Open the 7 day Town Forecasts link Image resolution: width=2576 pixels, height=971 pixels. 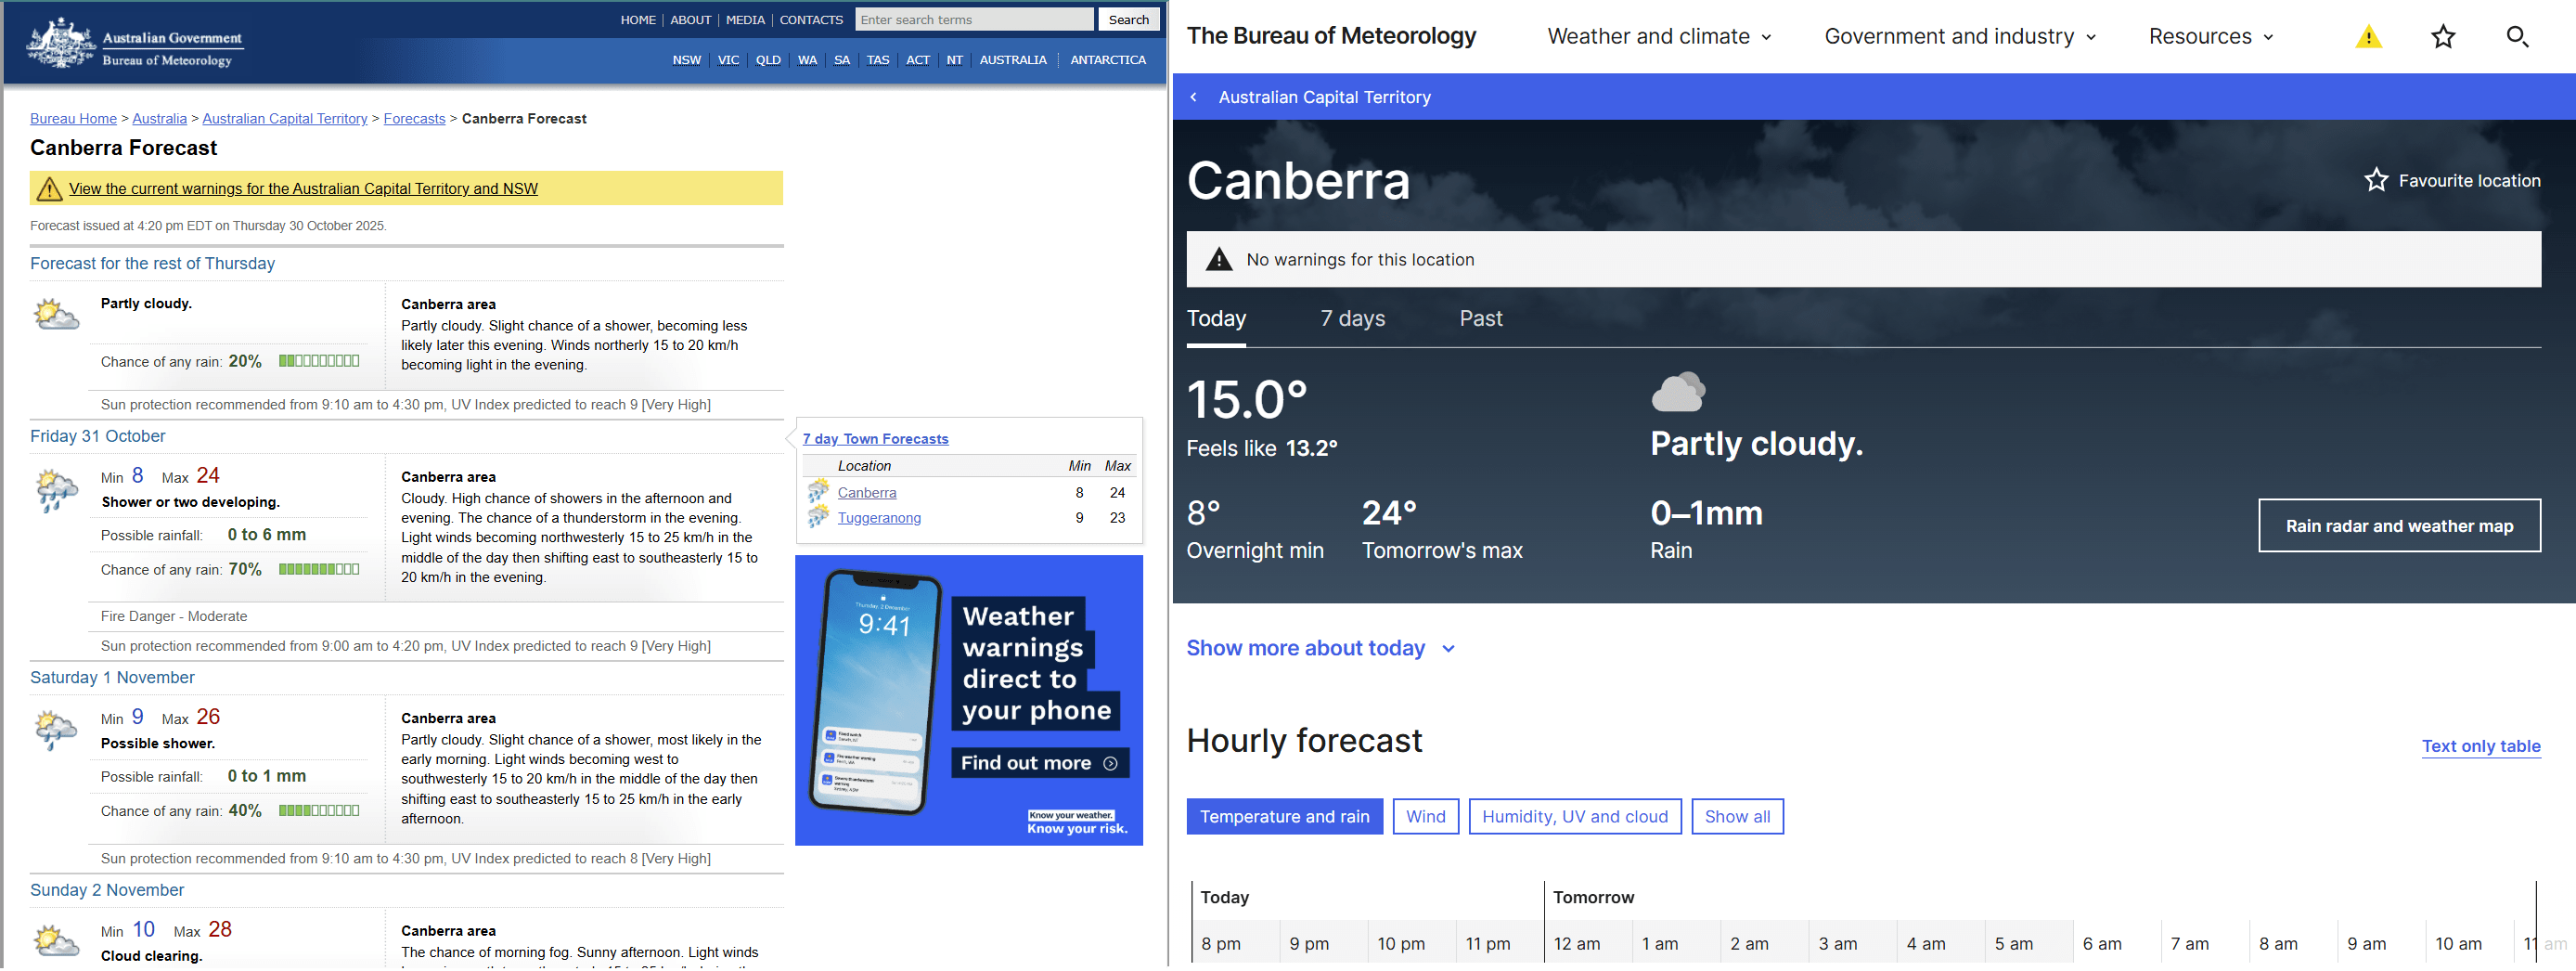pyautogui.click(x=875, y=439)
